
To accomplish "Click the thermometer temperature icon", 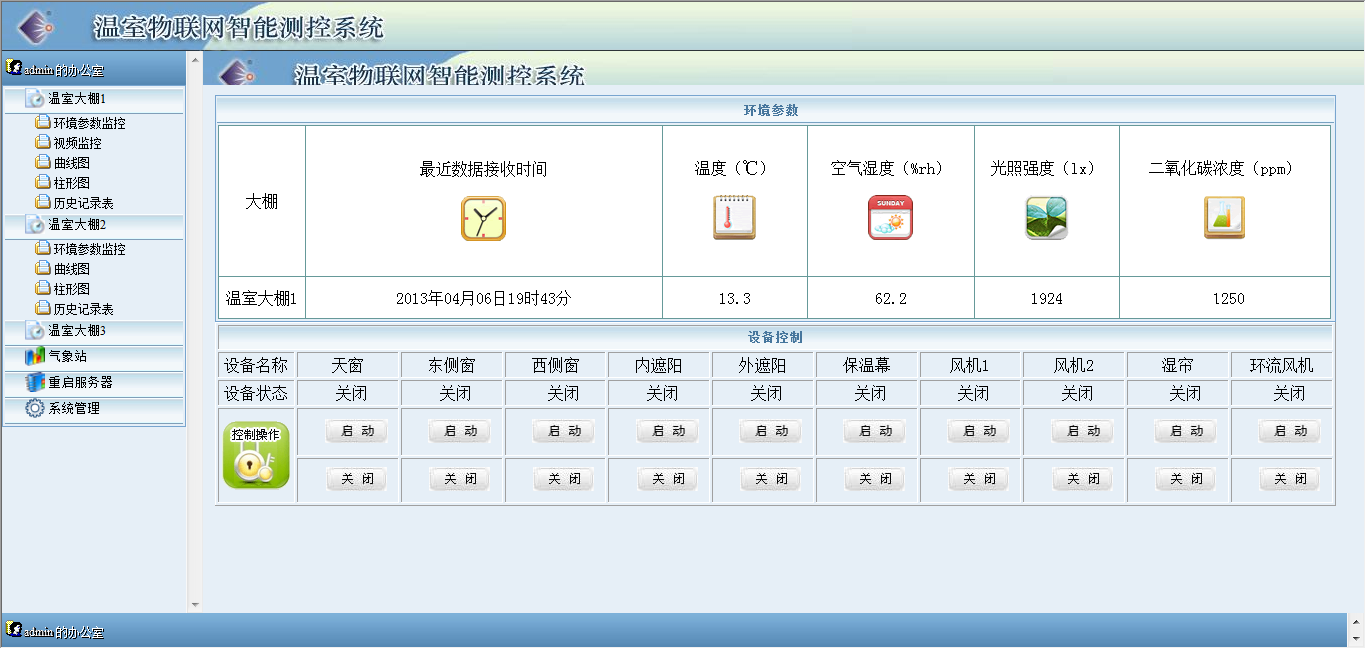I will tap(734, 218).
